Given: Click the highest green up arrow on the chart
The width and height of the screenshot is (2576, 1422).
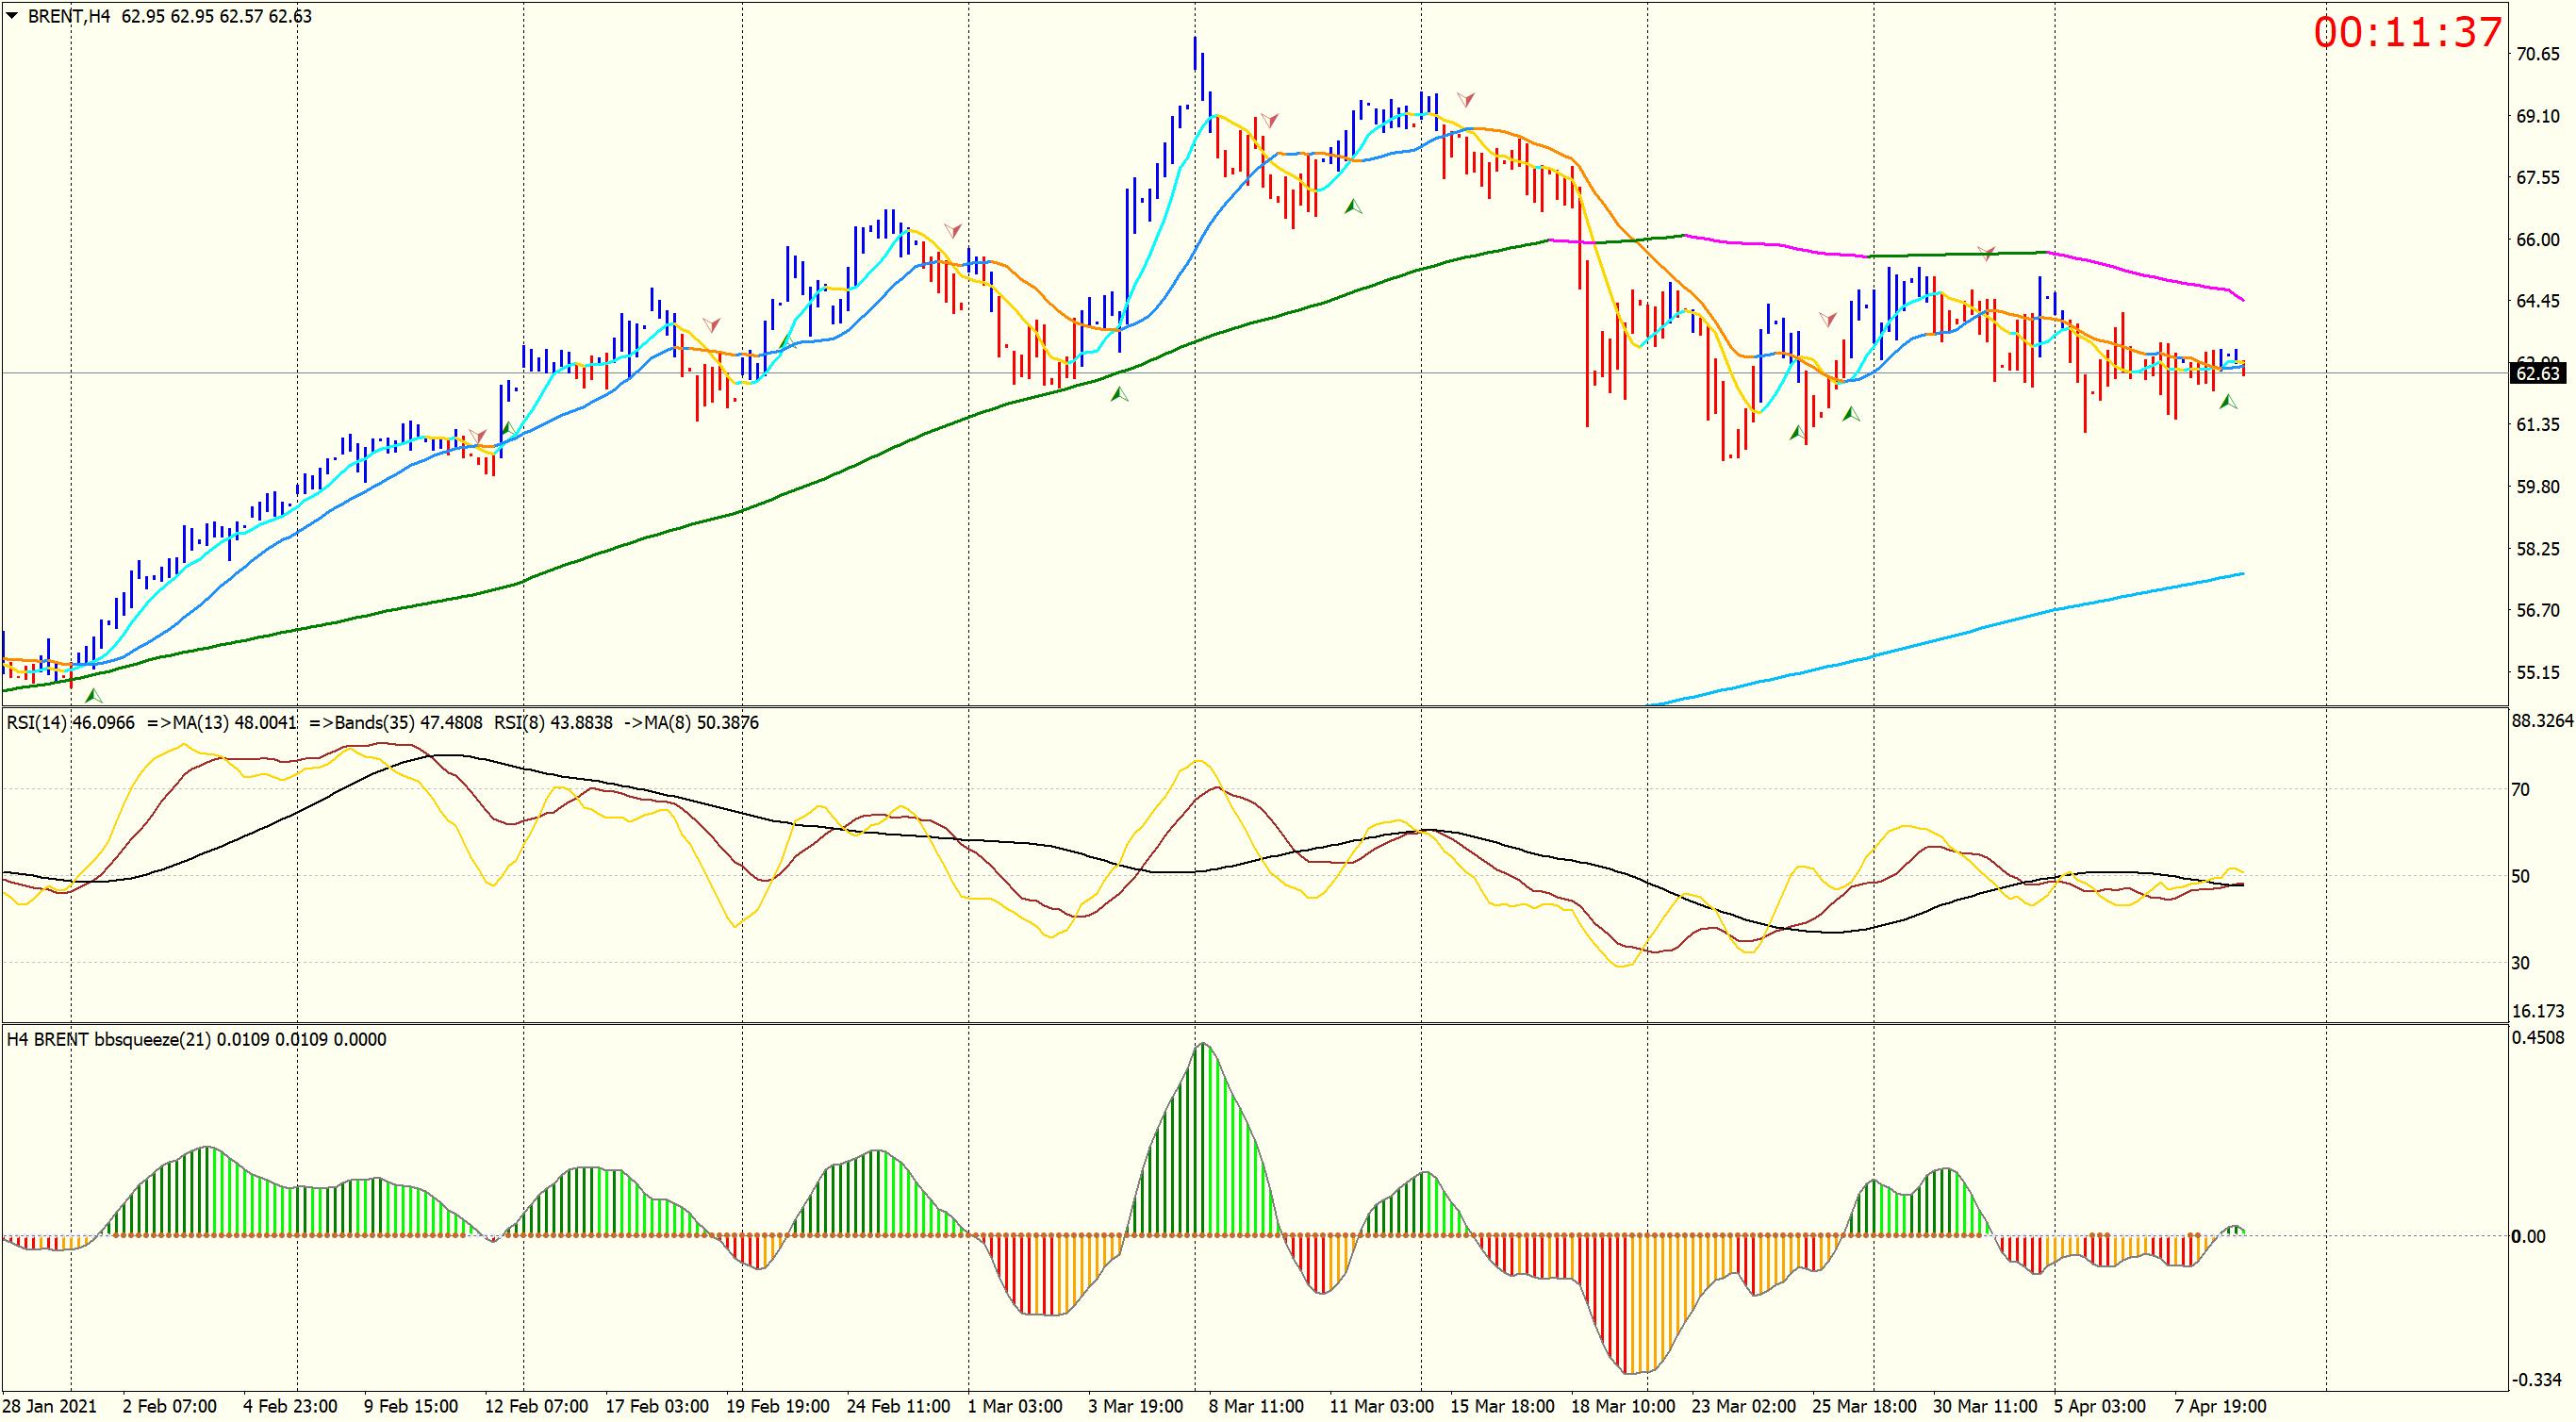Looking at the screenshot, I should (1353, 206).
